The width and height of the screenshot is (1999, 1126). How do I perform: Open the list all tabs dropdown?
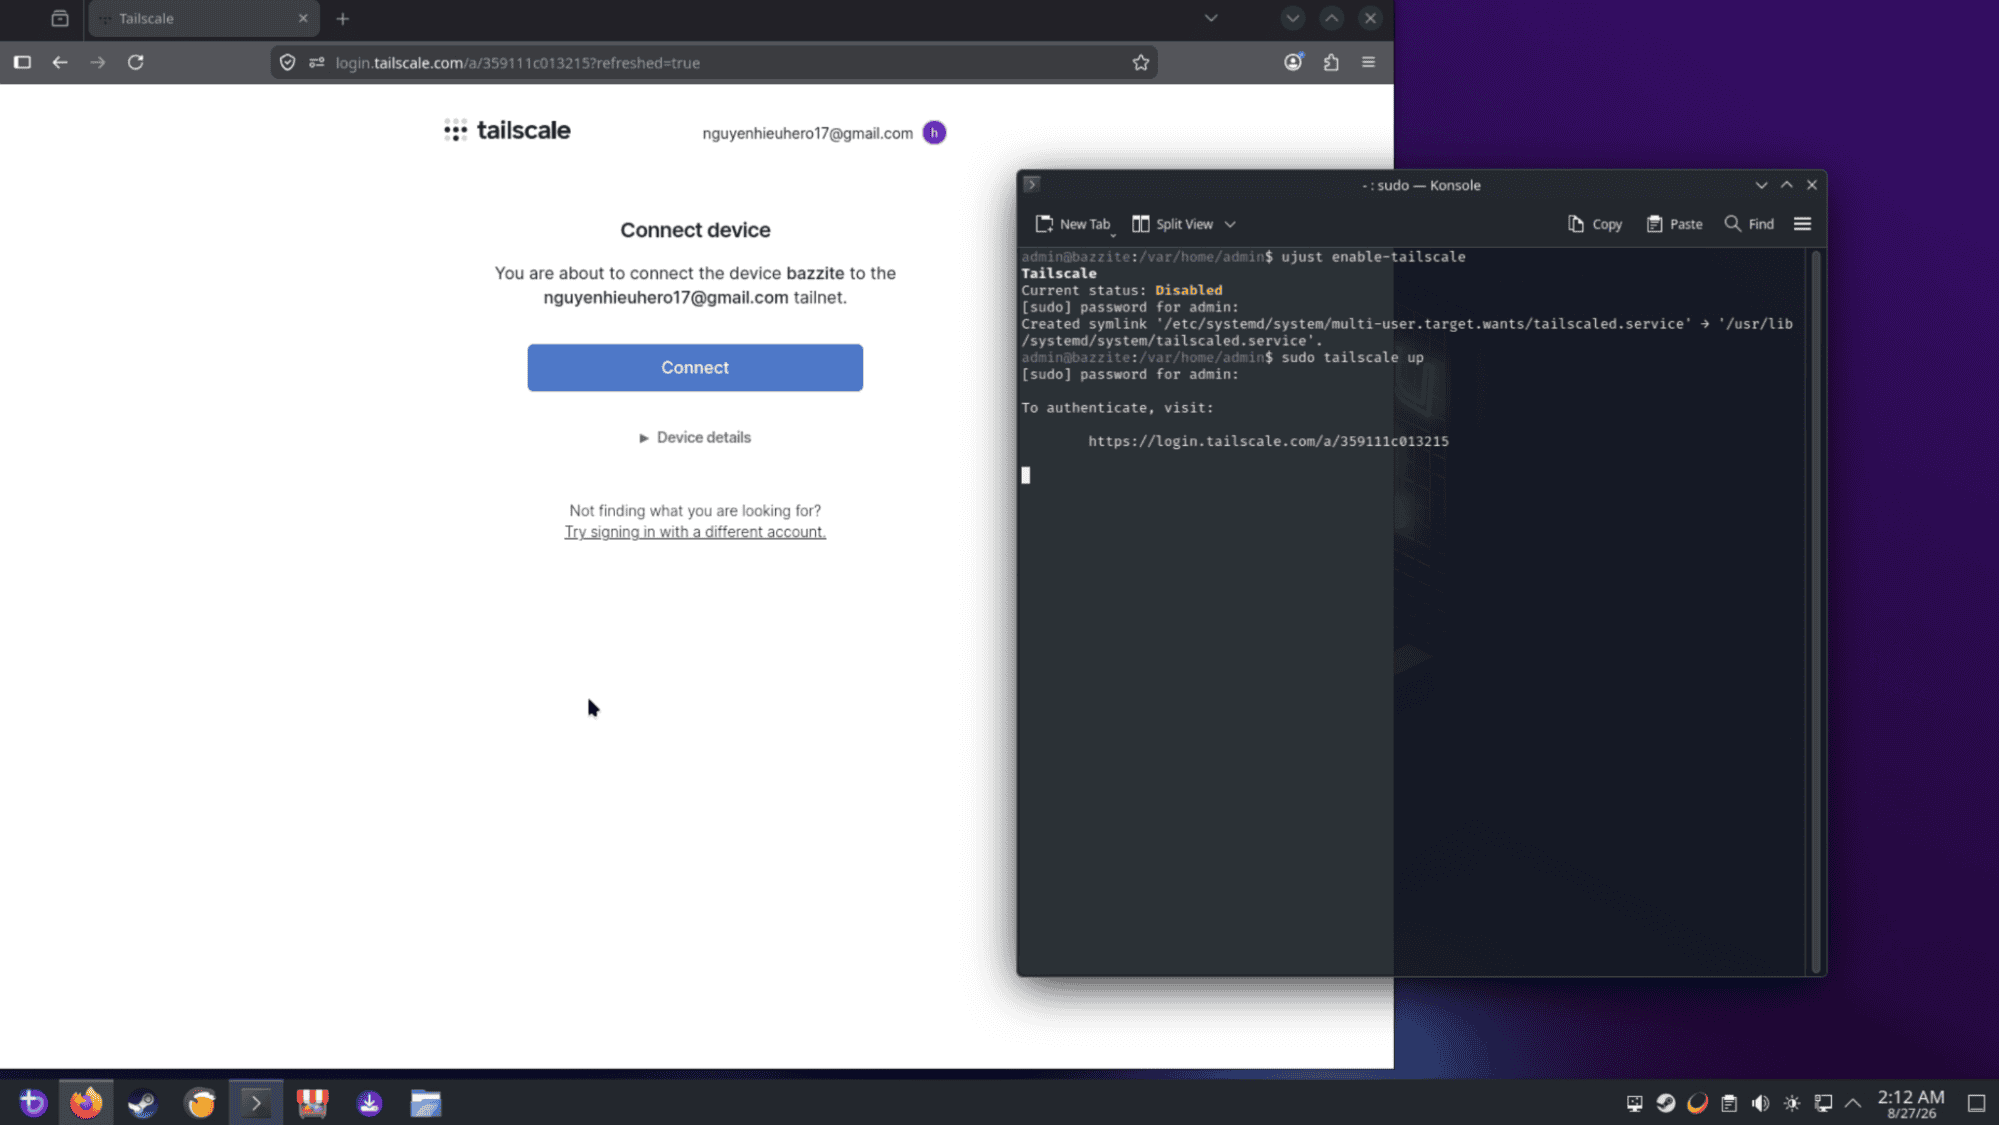1211,18
